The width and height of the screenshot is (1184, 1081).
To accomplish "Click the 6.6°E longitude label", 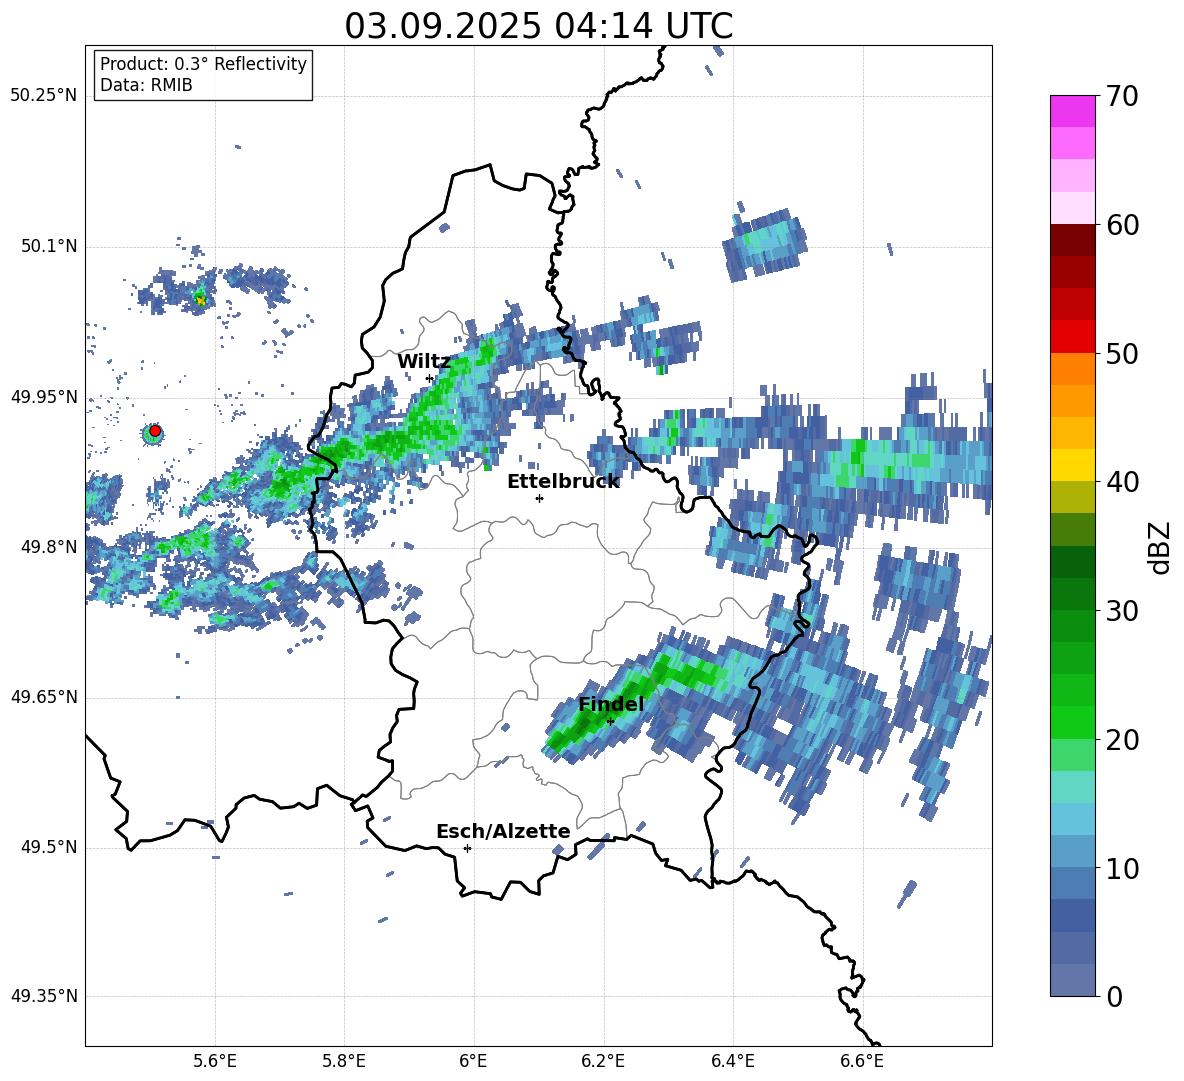I will point(862,1061).
